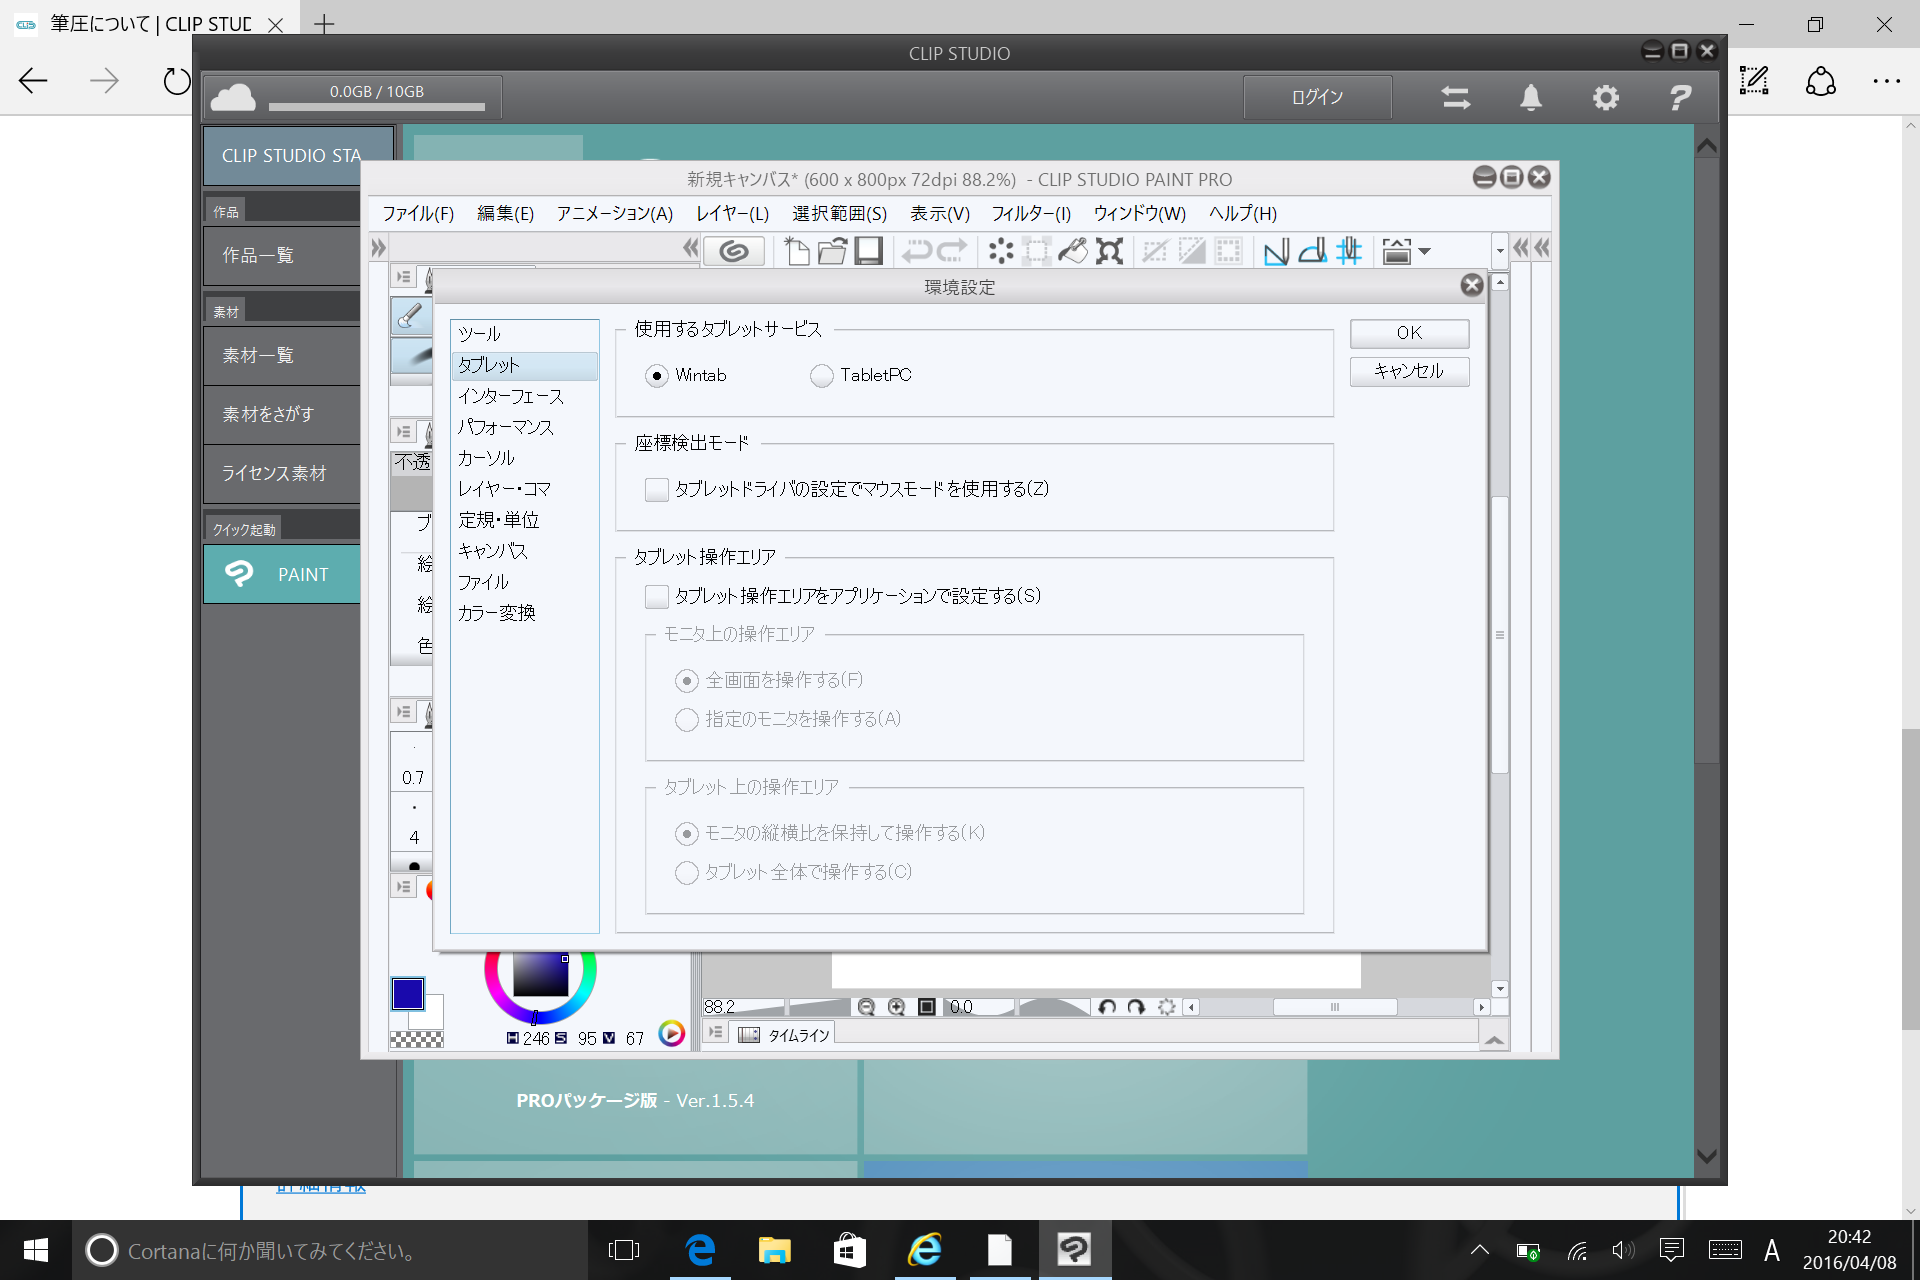Screen dimensions: 1920x1280
Task: Click the Save floppy icon in toolbar
Action: coord(868,251)
